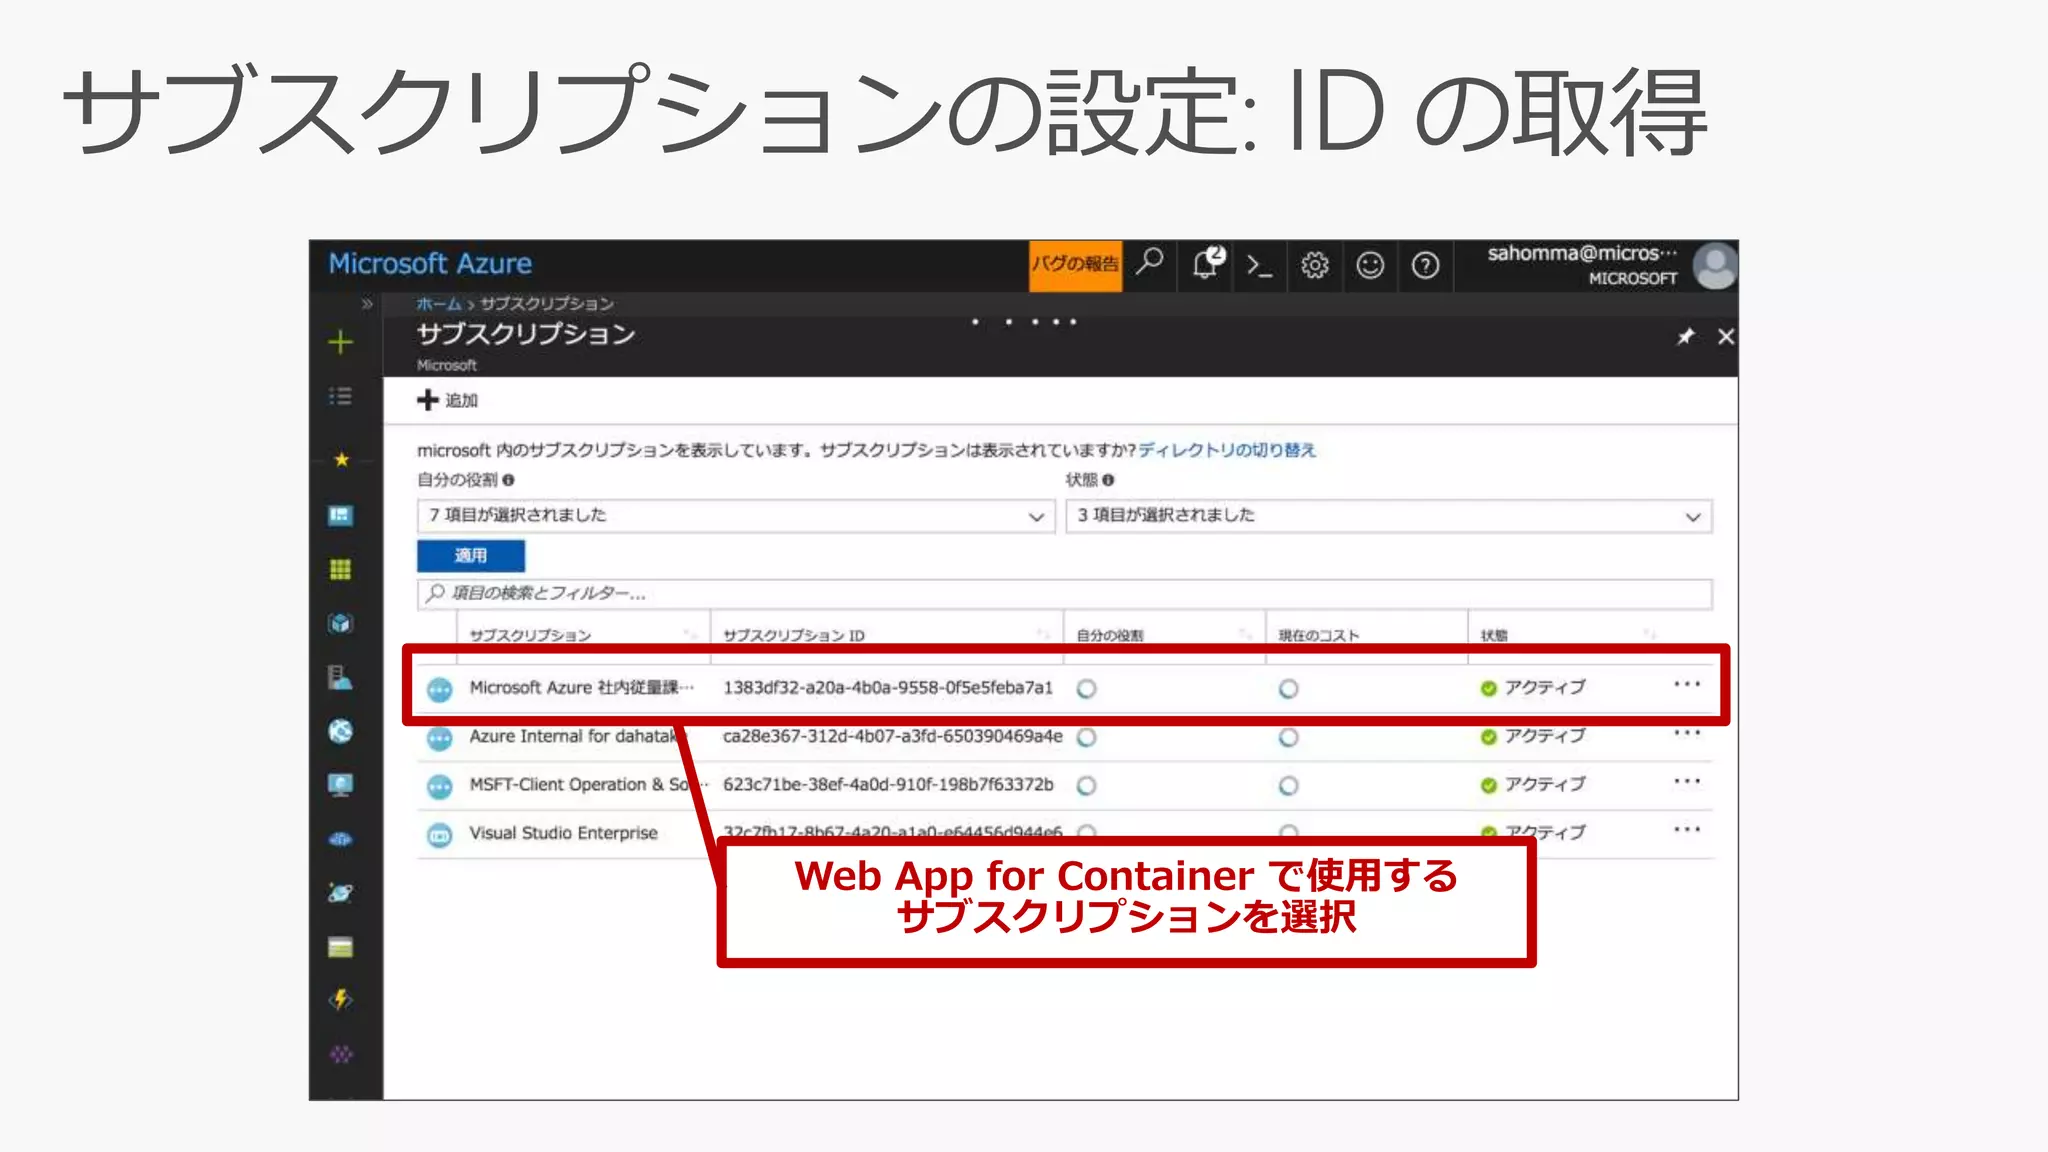Go to the Home breadcrumb link
Screen dimensions: 2048x1152
(x=439, y=303)
